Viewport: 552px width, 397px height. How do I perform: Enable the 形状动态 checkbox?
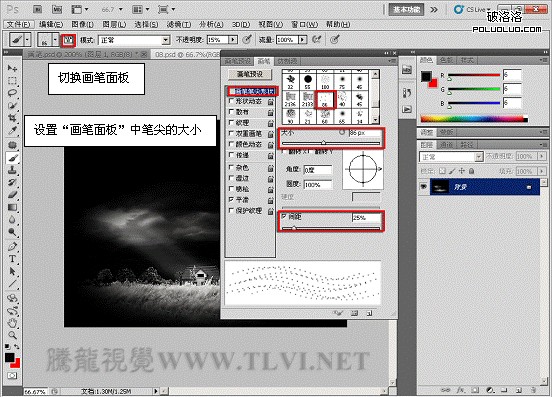(232, 101)
